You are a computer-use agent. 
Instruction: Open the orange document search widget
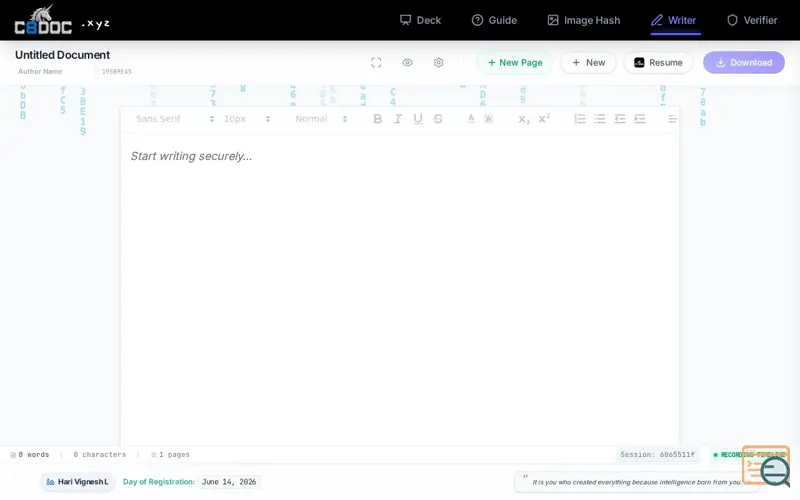tap(766, 466)
